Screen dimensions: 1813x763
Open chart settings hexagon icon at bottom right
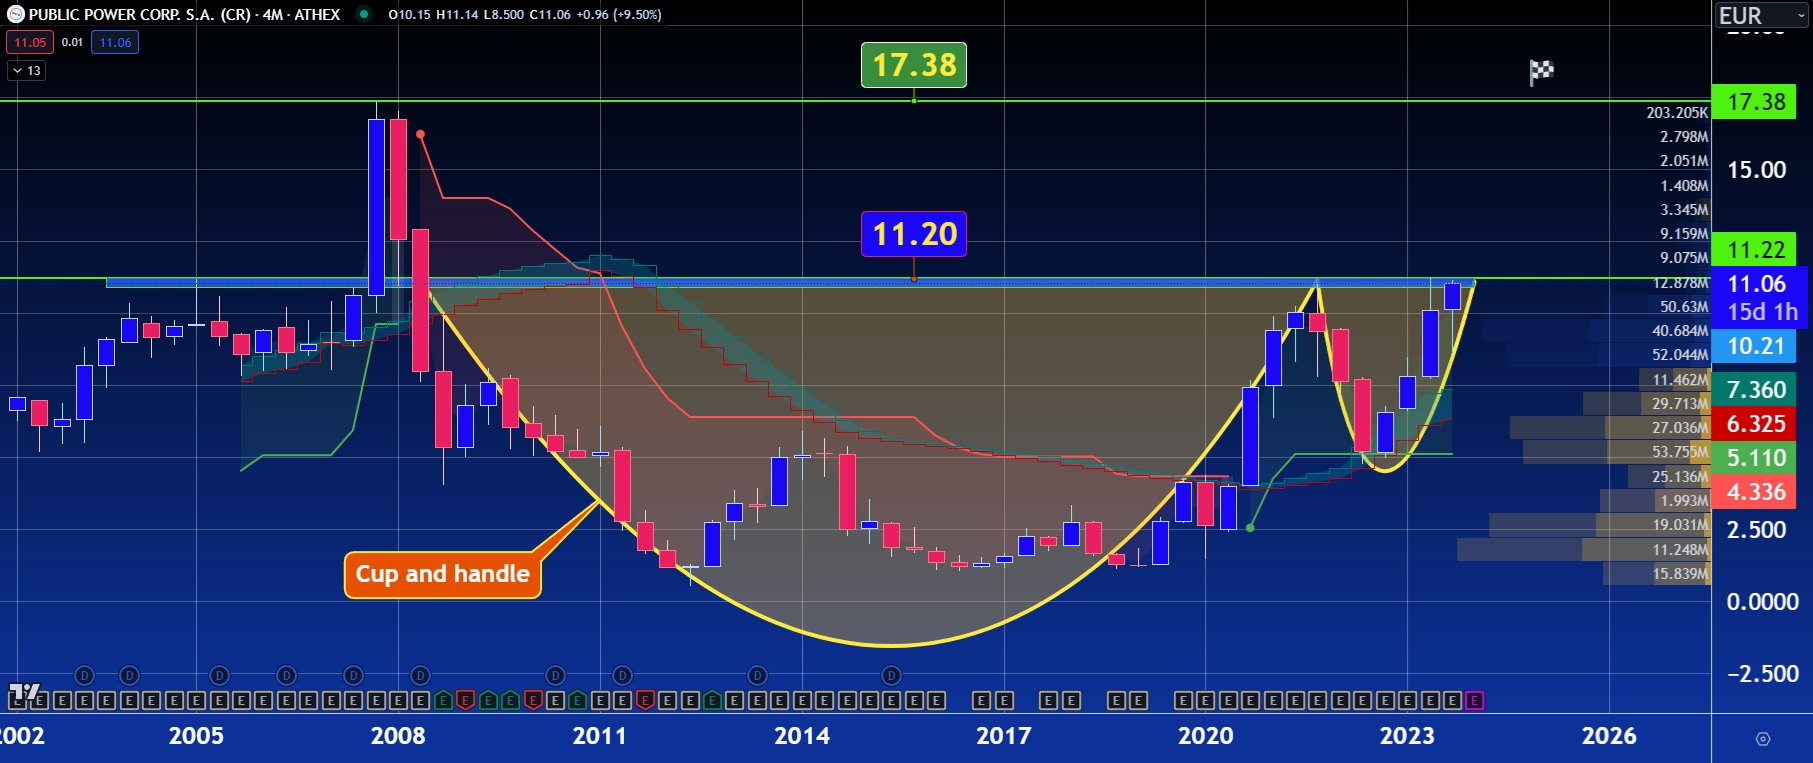pos(1763,739)
